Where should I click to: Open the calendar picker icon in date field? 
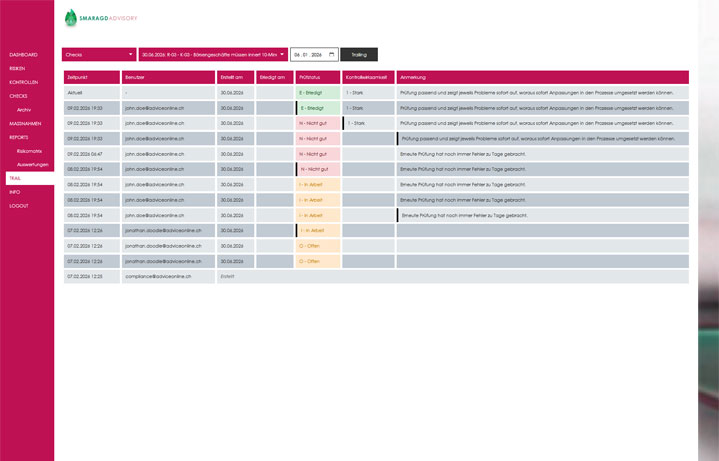tap(333, 54)
